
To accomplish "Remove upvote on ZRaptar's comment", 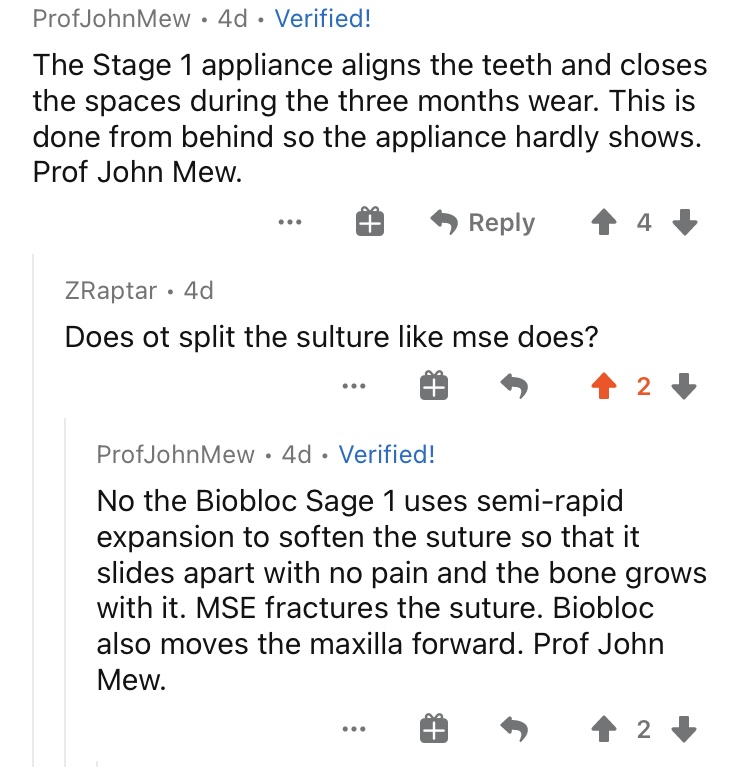I will click(604, 386).
